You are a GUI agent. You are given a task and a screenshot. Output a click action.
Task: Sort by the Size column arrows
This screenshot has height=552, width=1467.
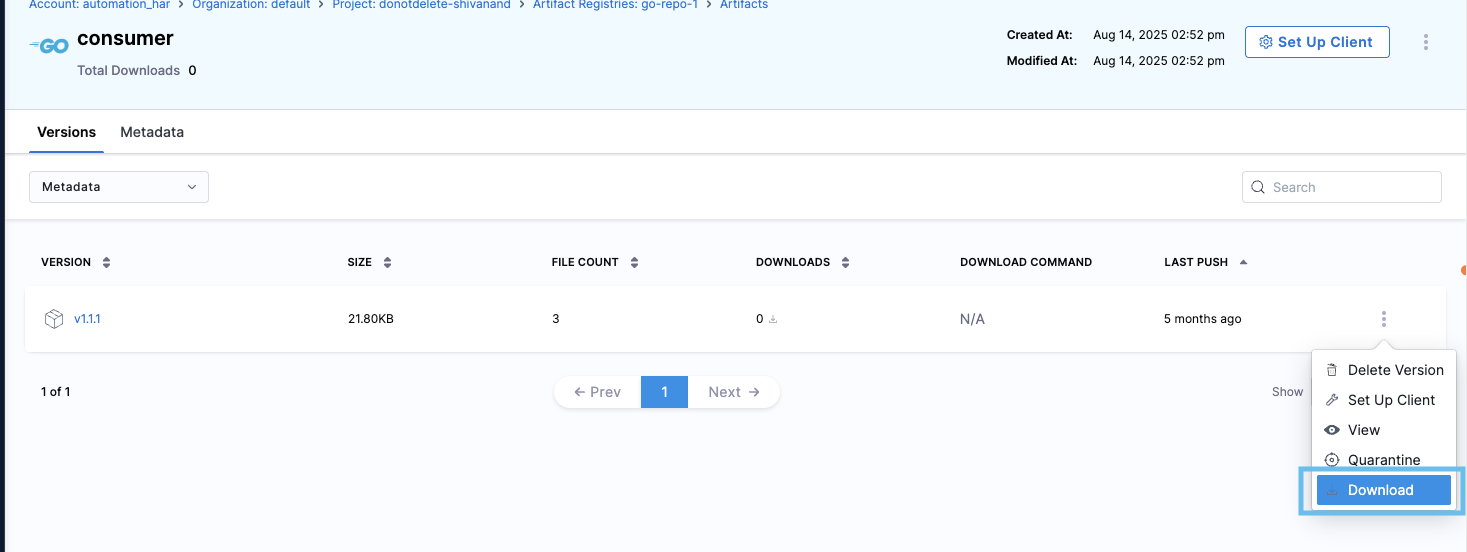tap(387, 263)
